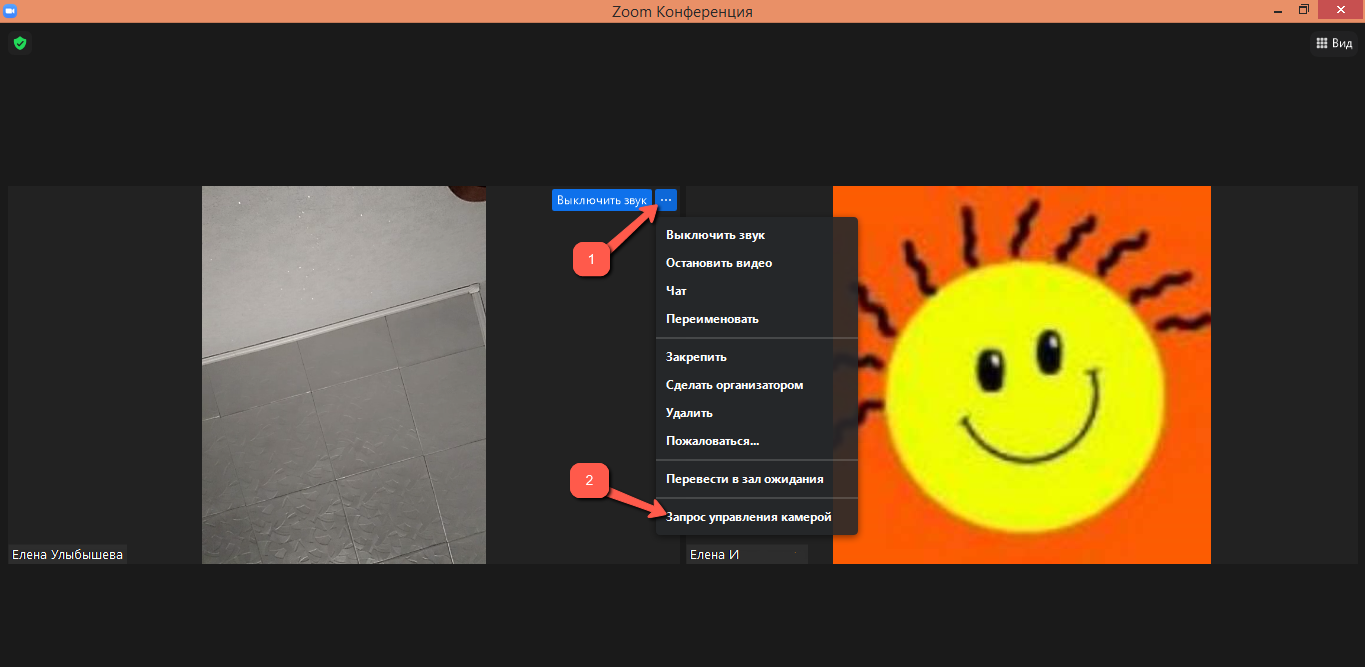This screenshot has width=1365, height=667.
Task: Choose Пожаловаться... from the menu
Action: [712, 441]
